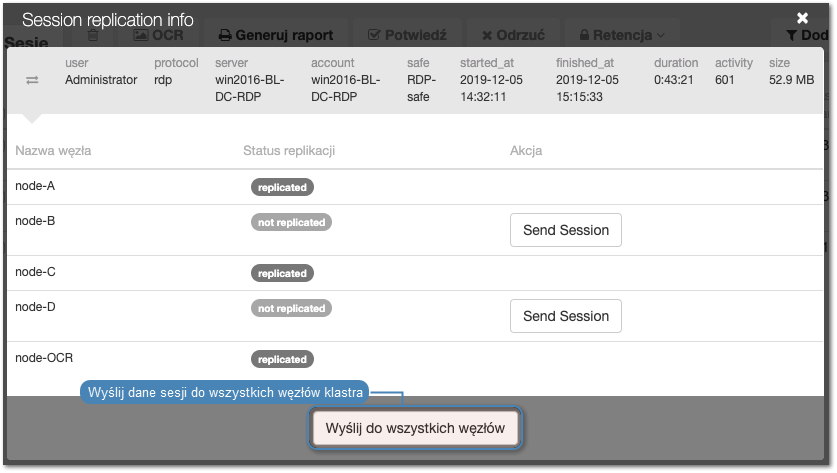Click the filter funnel icon at right
Screen dimensions: 837x473
(x=792, y=35)
